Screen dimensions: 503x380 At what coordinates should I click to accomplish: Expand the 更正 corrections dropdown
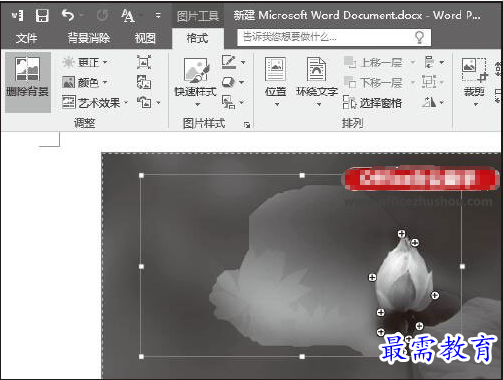coord(105,62)
